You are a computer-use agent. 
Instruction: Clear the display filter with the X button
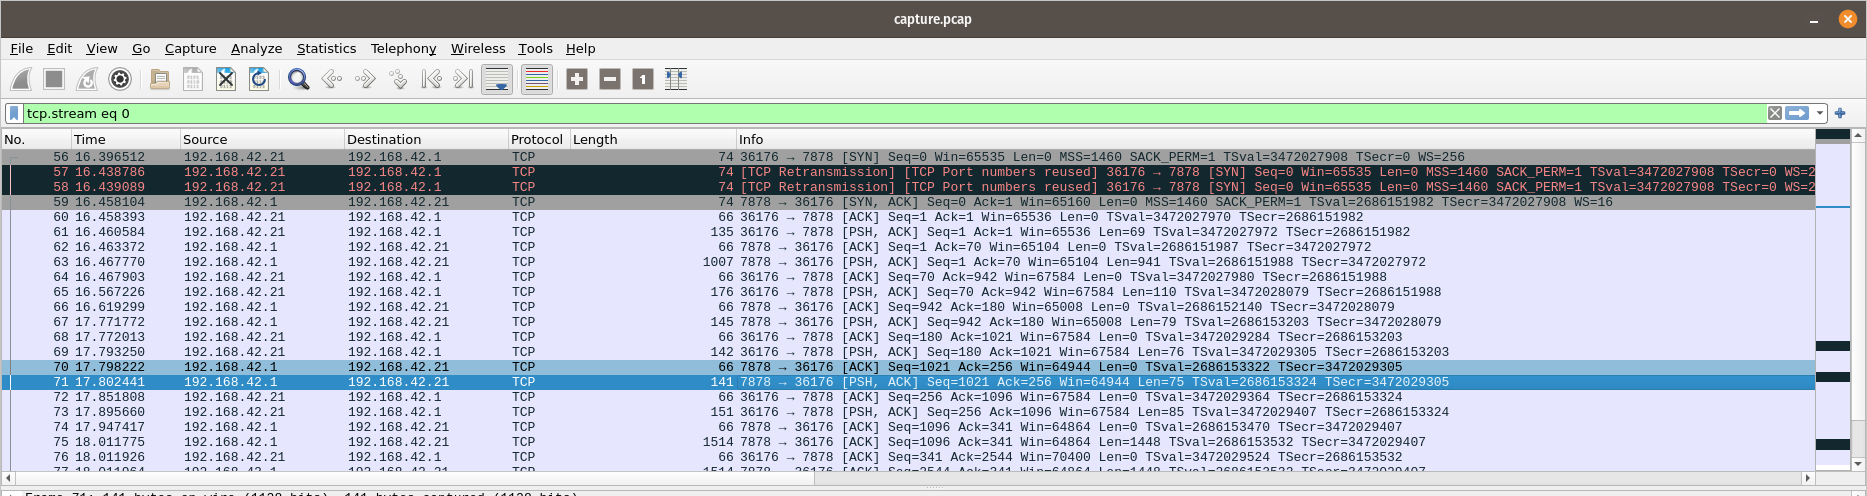[1775, 113]
